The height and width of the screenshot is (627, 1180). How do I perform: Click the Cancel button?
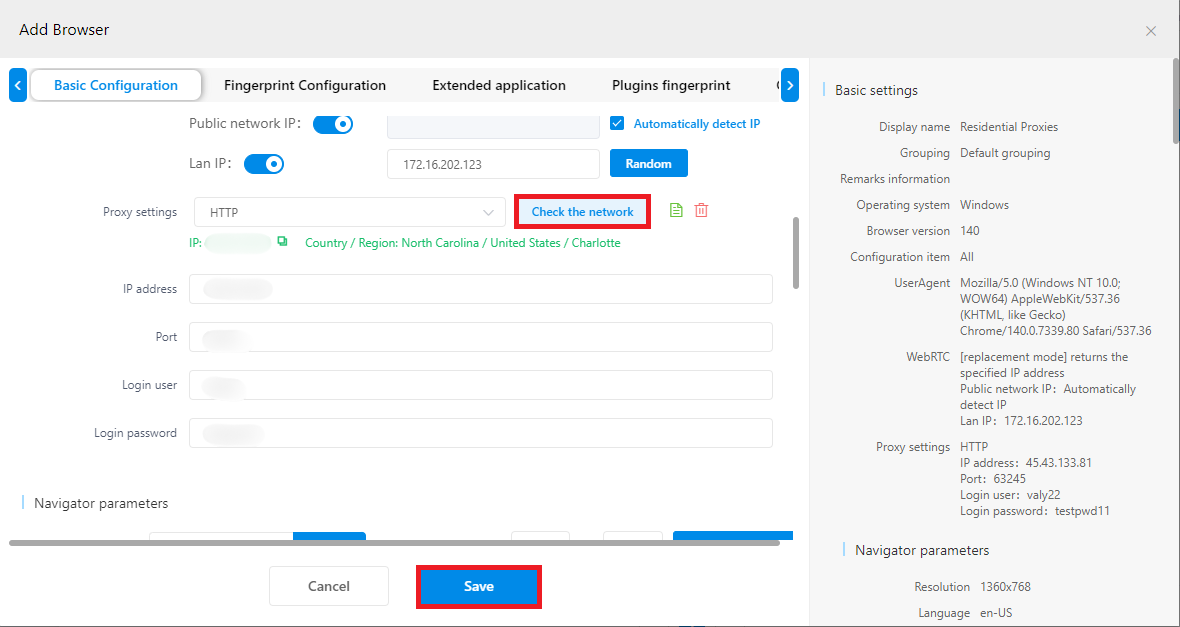click(328, 586)
